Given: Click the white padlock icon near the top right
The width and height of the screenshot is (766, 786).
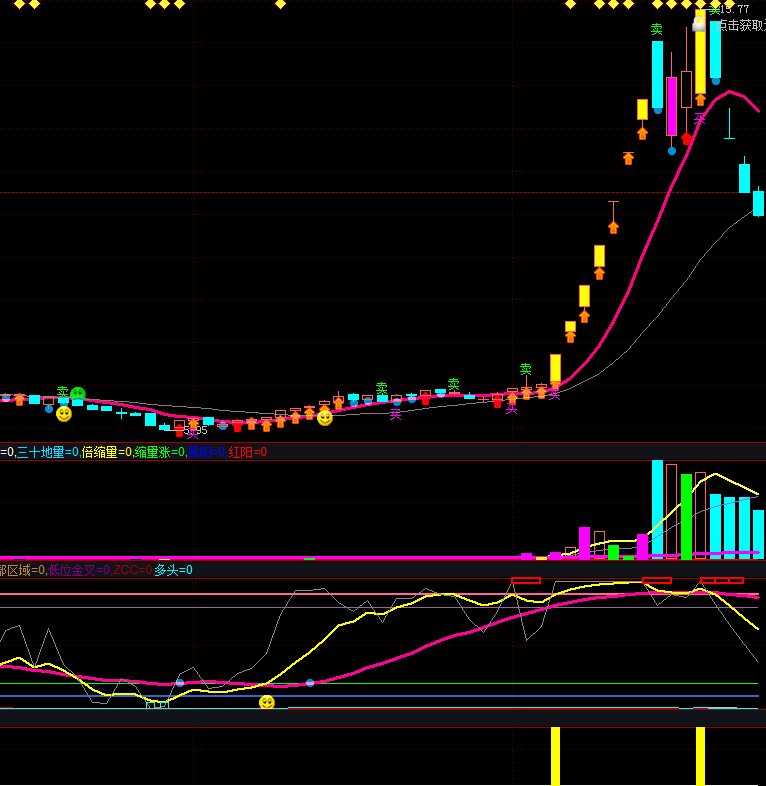Looking at the screenshot, I should tap(699, 24).
